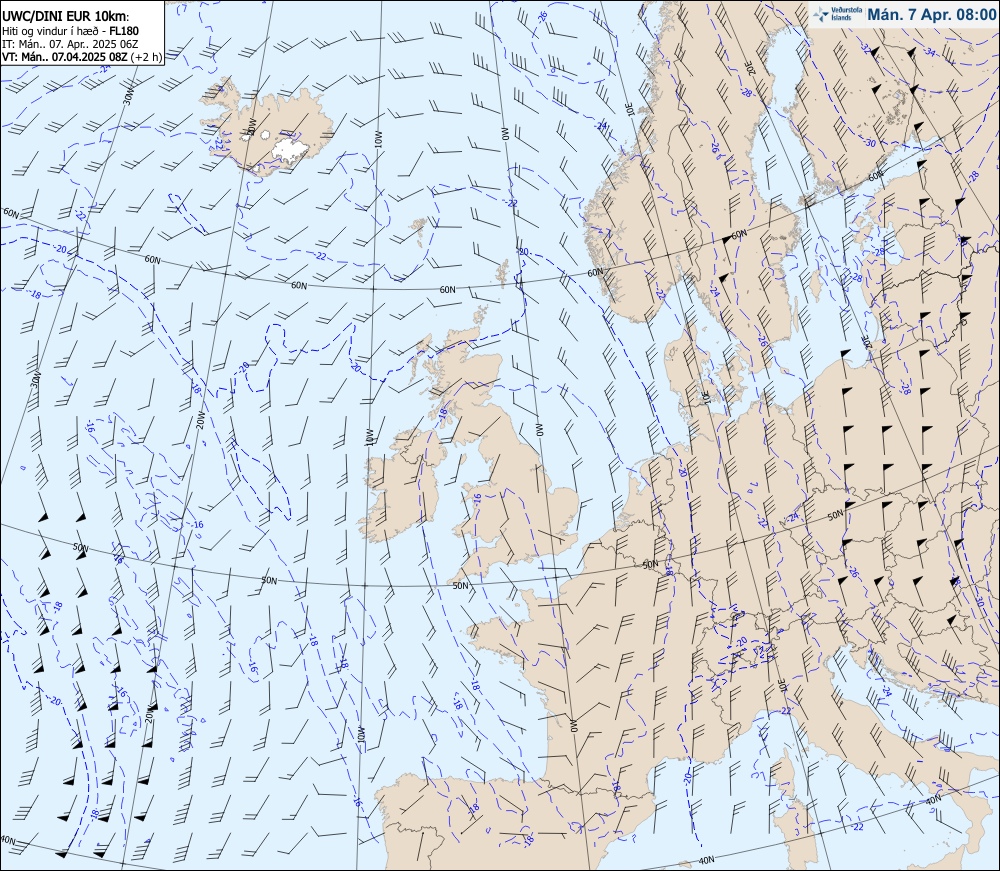Click the '20E' meridian label over Sweden
This screenshot has height=871, width=1000.
[751, 69]
